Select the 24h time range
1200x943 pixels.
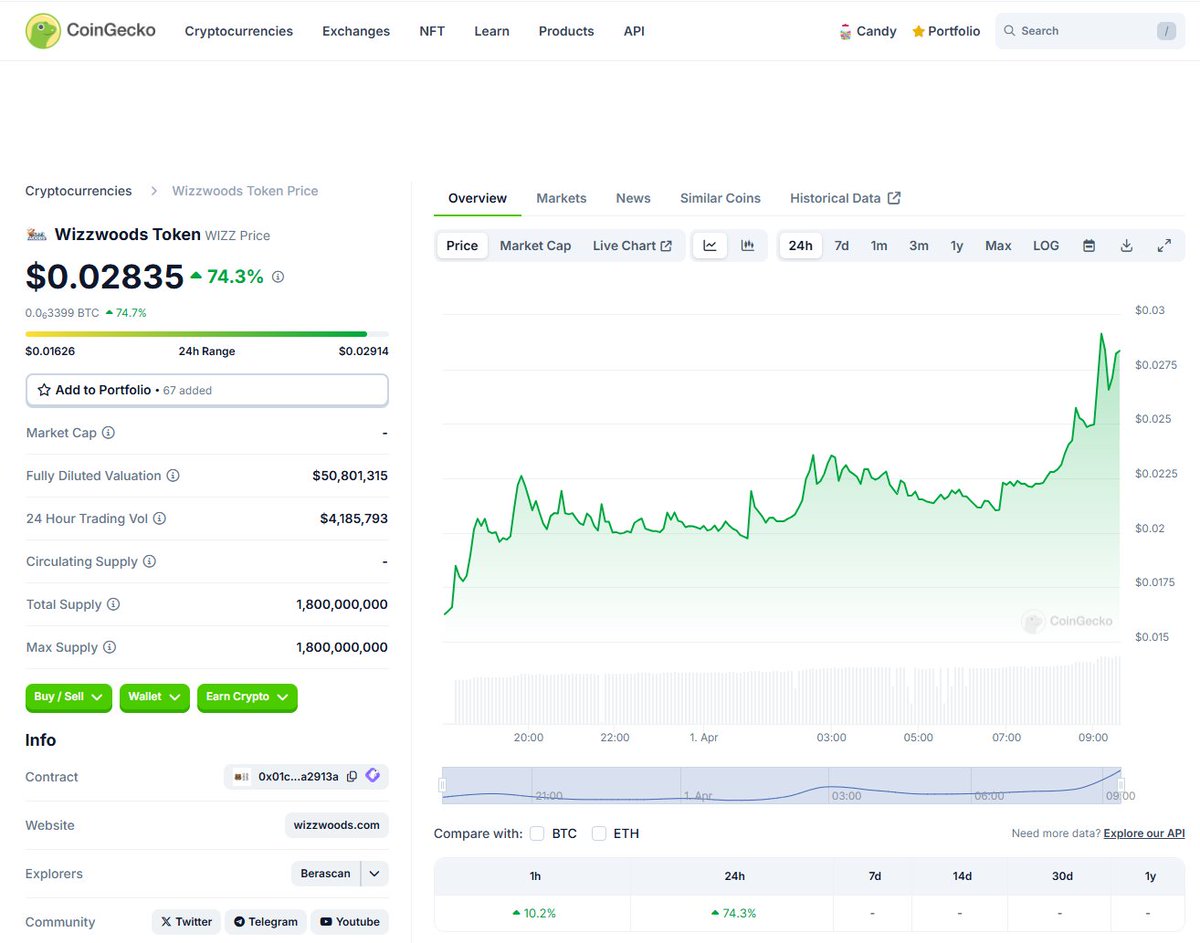coord(800,245)
